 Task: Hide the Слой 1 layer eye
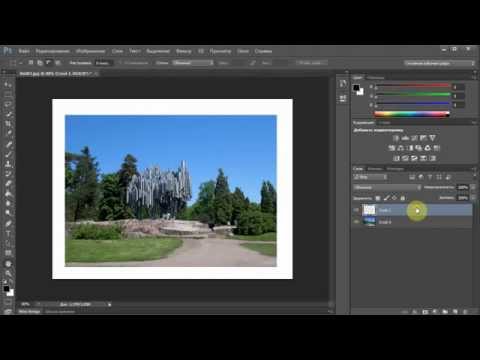pos(356,210)
